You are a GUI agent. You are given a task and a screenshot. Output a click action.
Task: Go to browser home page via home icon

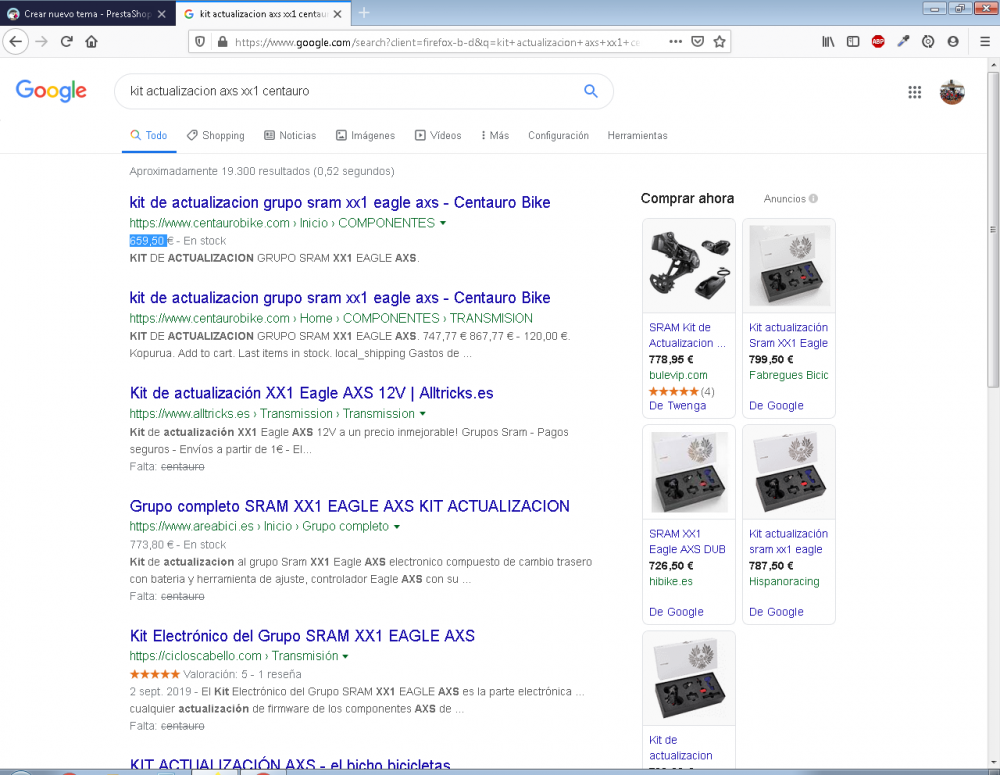[92, 41]
